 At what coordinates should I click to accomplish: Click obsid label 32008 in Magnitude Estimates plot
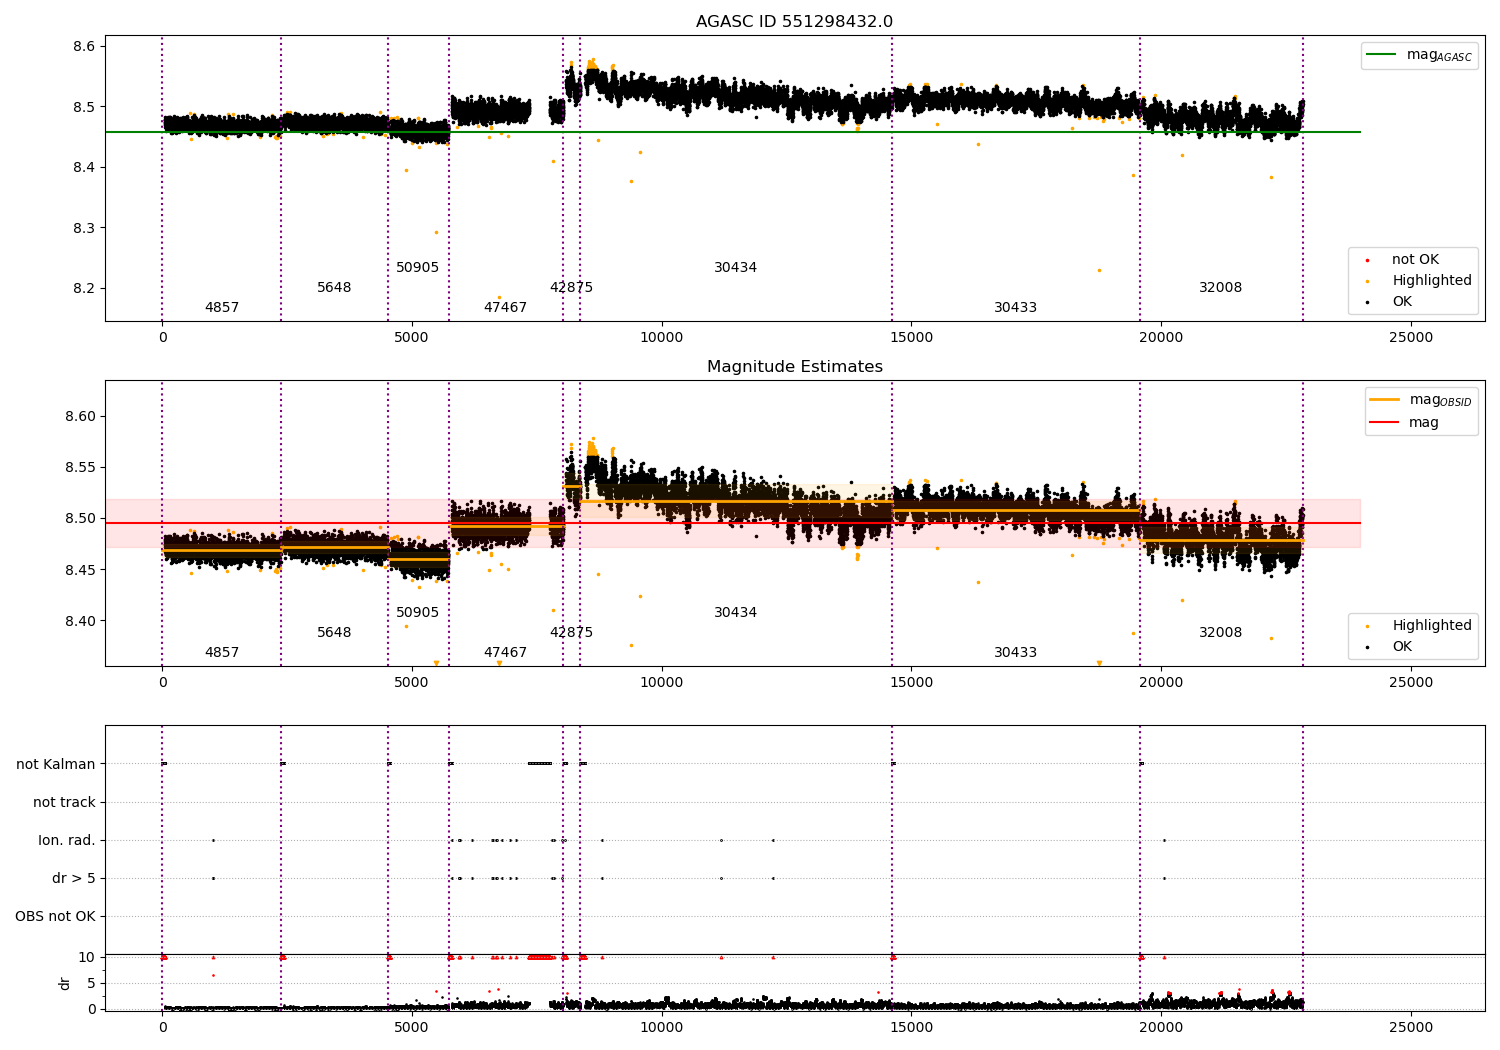pos(1220,633)
